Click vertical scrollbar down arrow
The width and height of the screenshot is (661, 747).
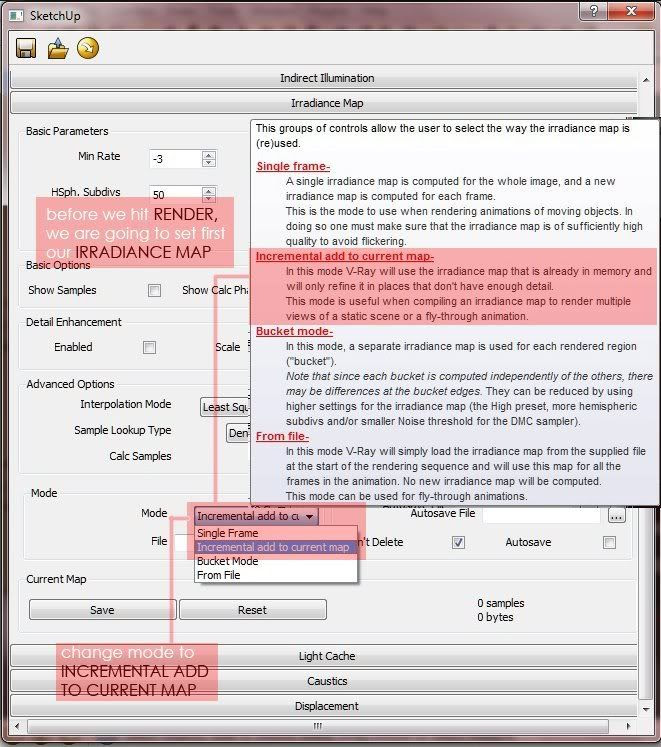[x=646, y=709]
